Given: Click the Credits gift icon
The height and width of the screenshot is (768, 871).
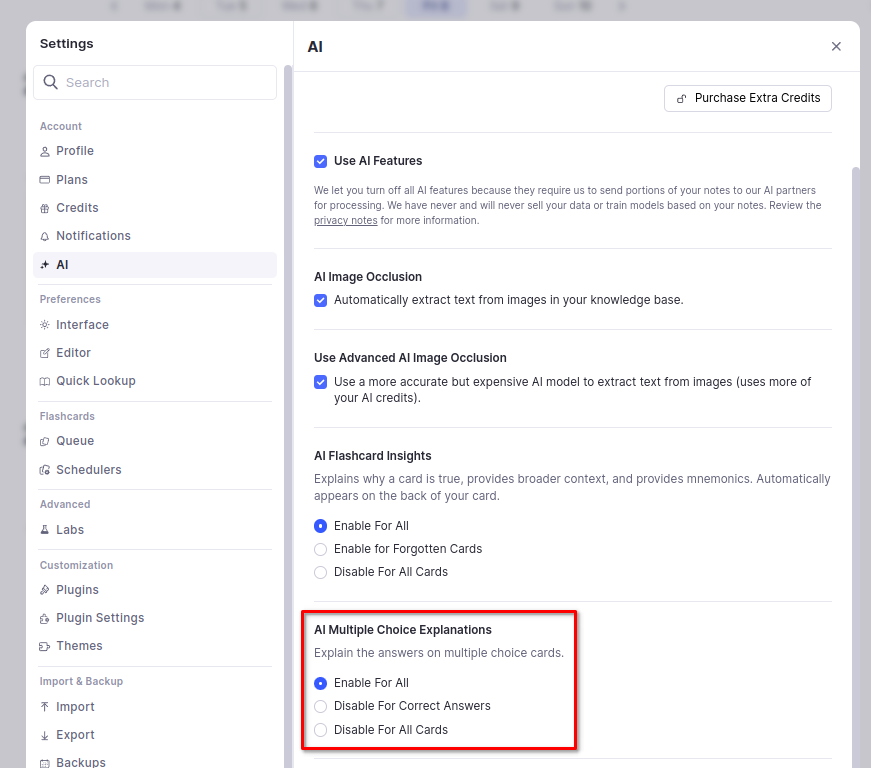Looking at the screenshot, I should [x=45, y=208].
